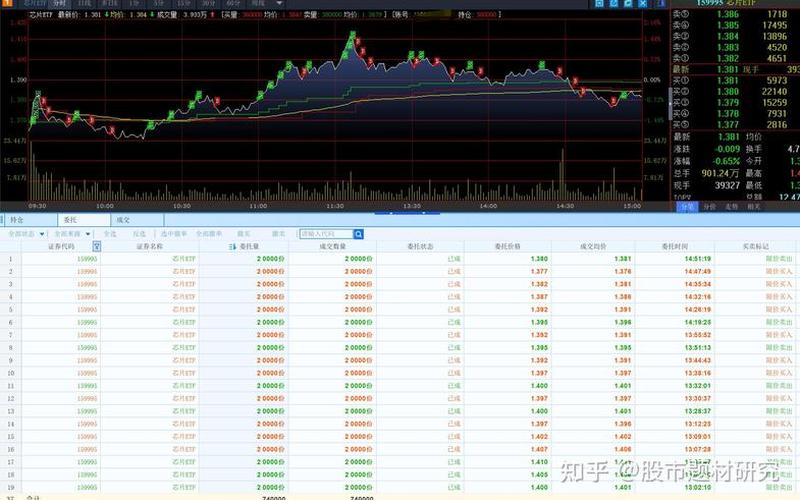
Task: Expand the more-periods arrow in chart toolbar
Action: click(279, 4)
